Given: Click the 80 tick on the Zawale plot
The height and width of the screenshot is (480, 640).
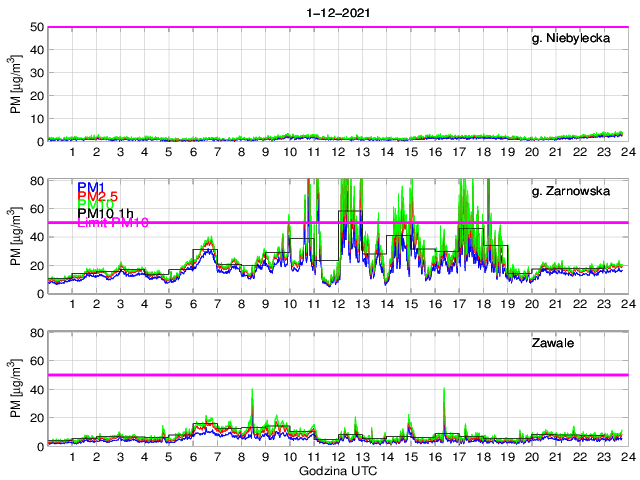Looking at the screenshot, I should coord(36,332).
